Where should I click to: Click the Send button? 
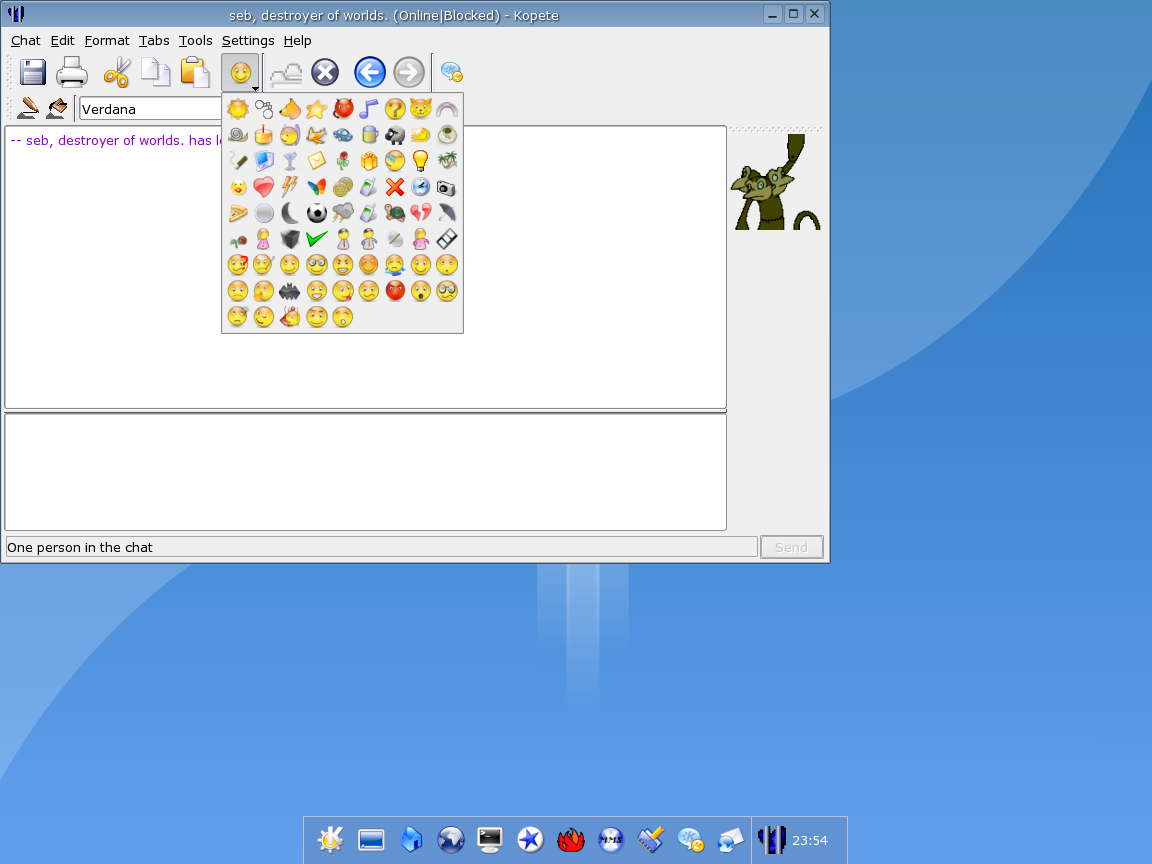(x=791, y=547)
